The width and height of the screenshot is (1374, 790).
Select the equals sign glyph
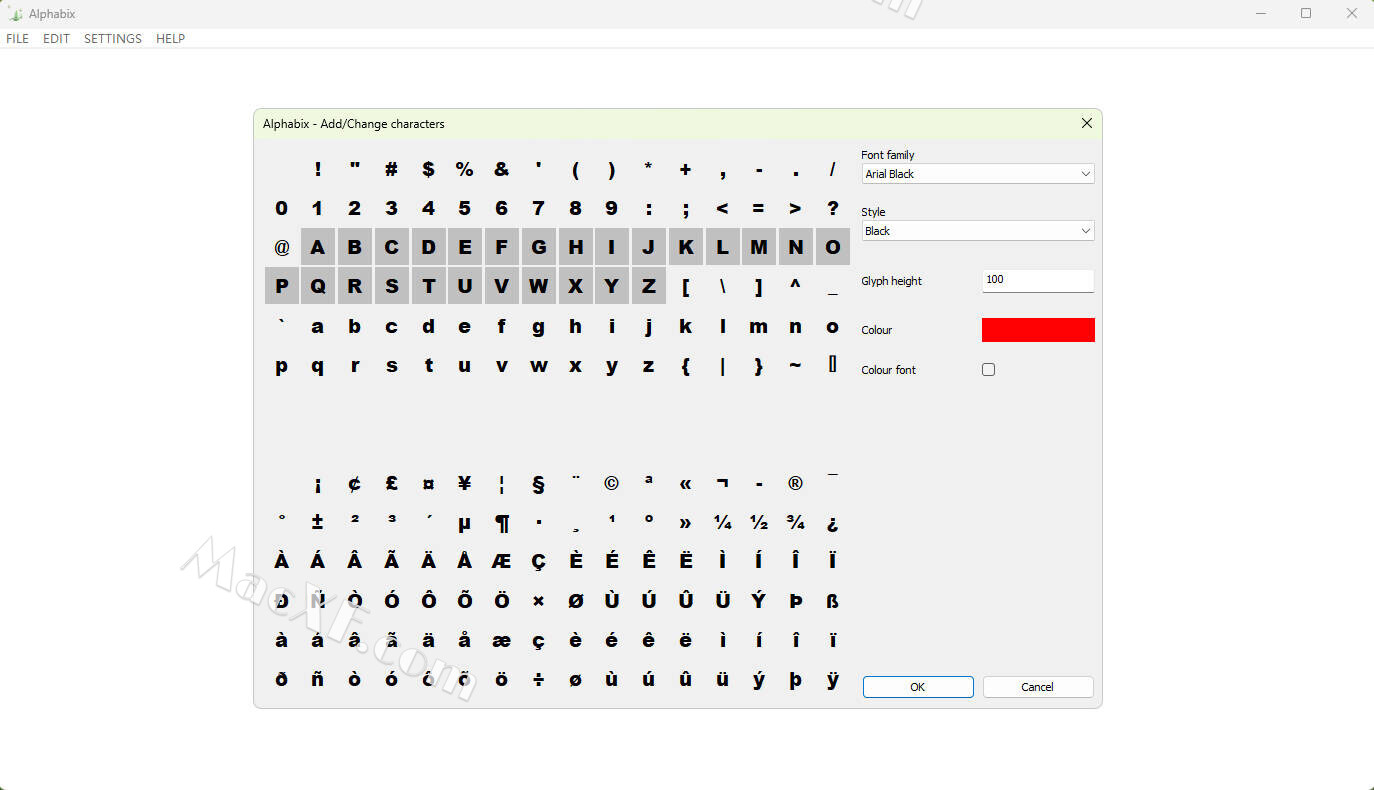coord(759,208)
